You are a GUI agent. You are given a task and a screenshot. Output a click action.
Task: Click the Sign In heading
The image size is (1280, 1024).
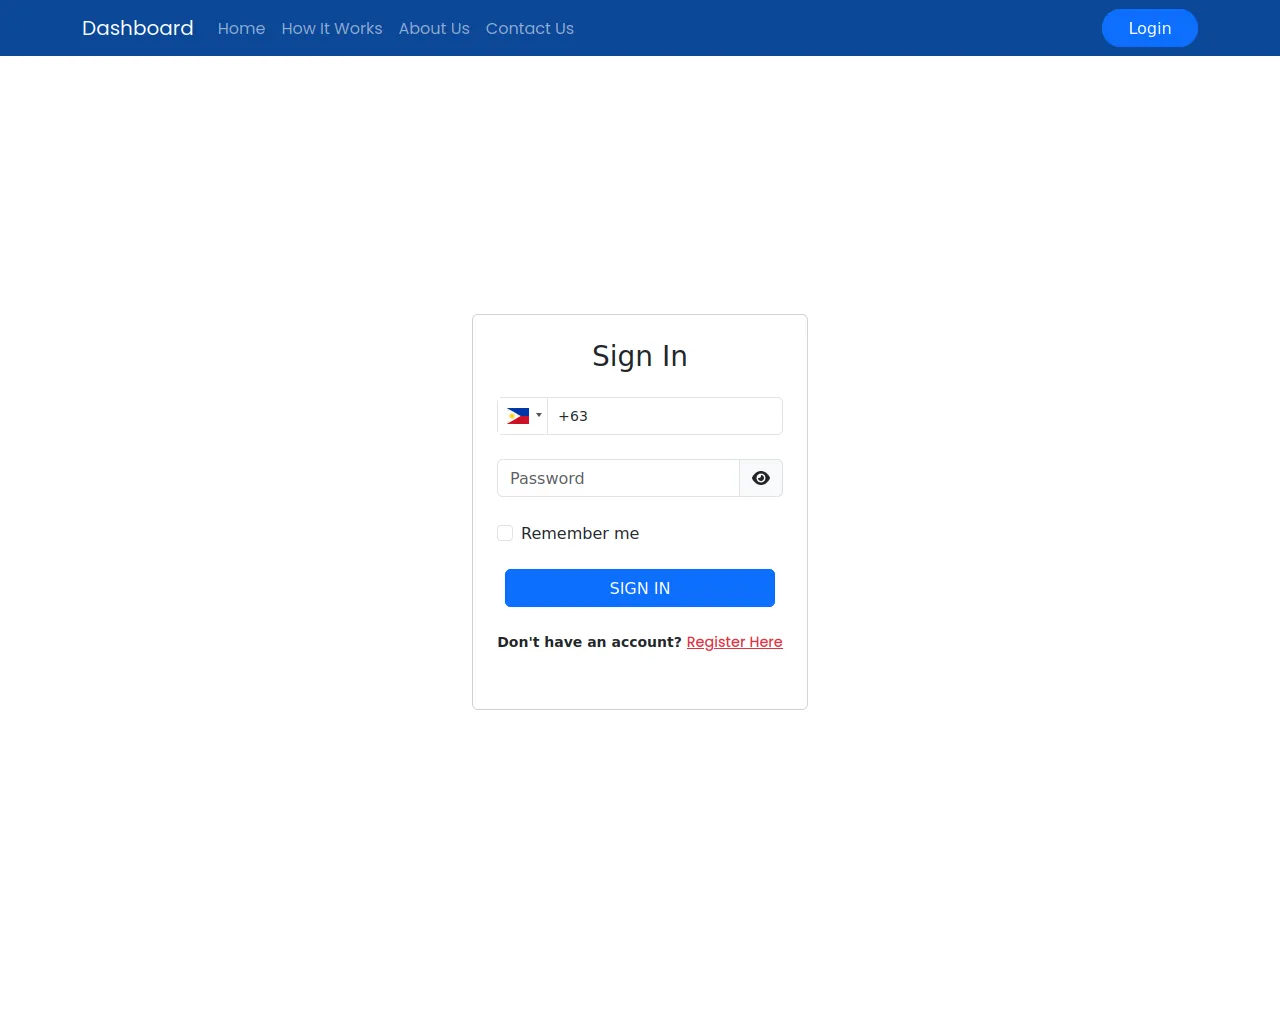coord(640,356)
